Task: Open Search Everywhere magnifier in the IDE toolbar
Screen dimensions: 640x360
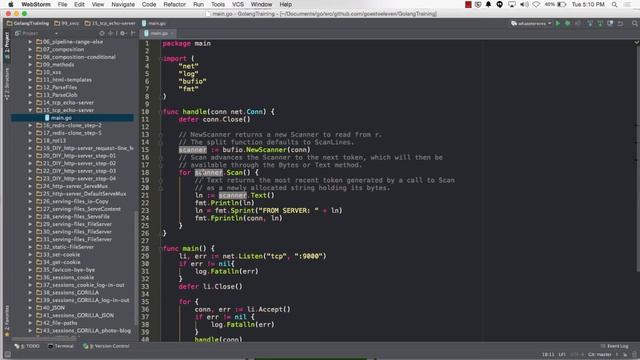Action: point(635,24)
